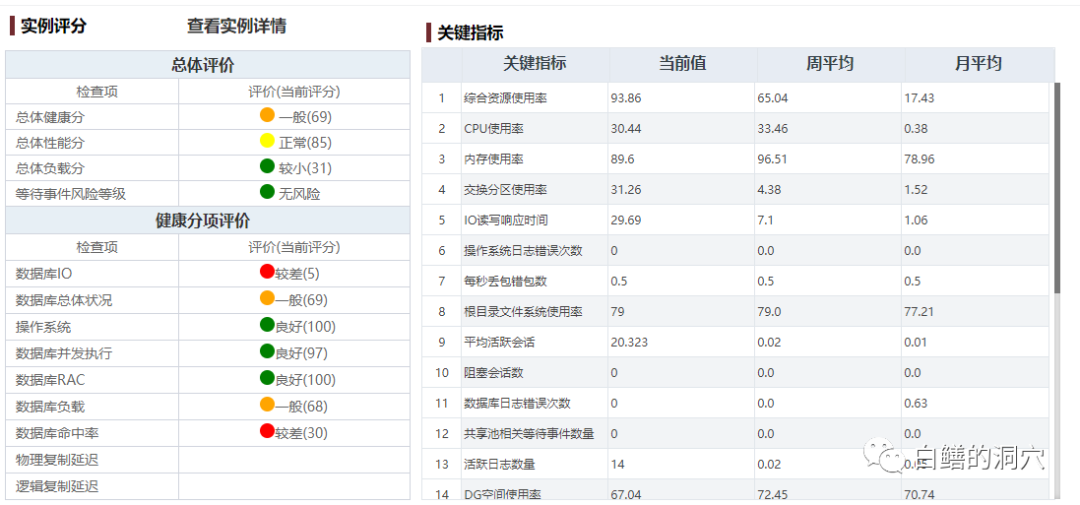
Task: Click the green status dot for 数据库RAC
Action: pos(267,378)
